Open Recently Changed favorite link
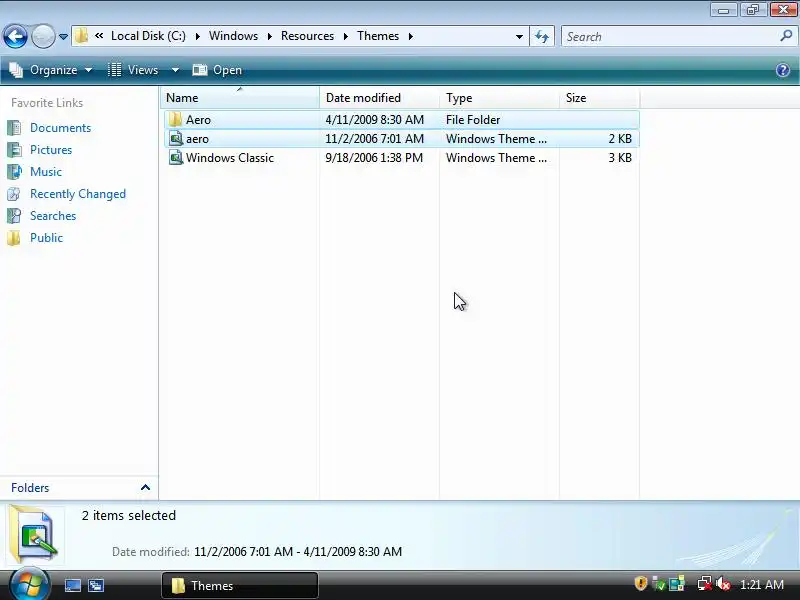The image size is (800, 600). (x=78, y=194)
